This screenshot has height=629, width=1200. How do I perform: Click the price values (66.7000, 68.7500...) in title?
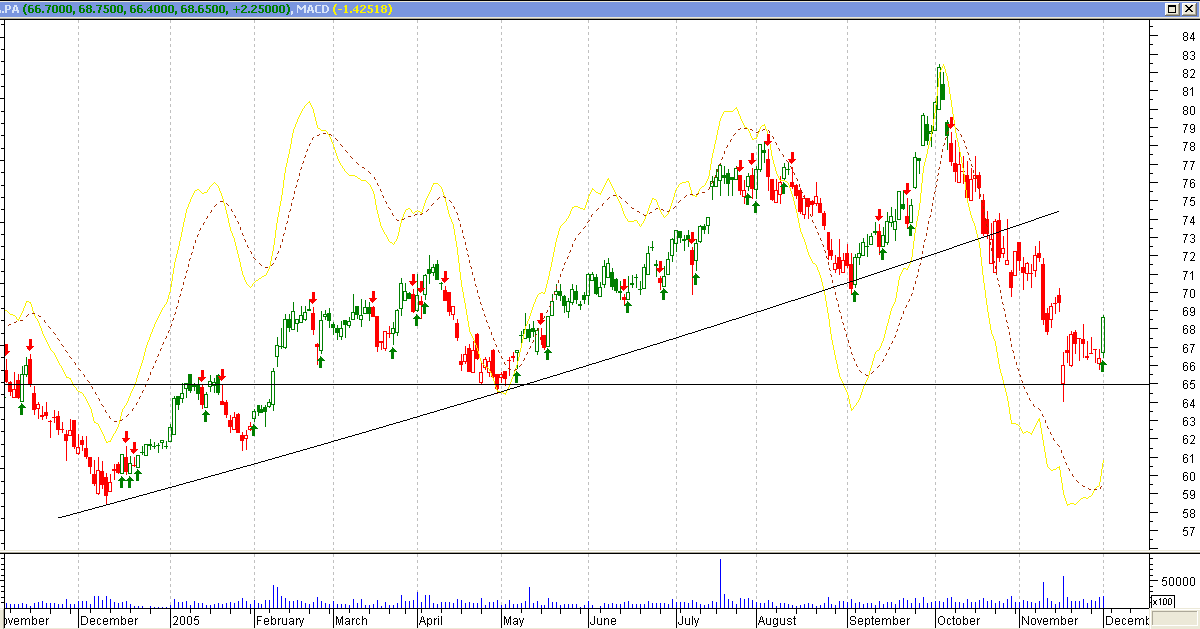[x=158, y=9]
